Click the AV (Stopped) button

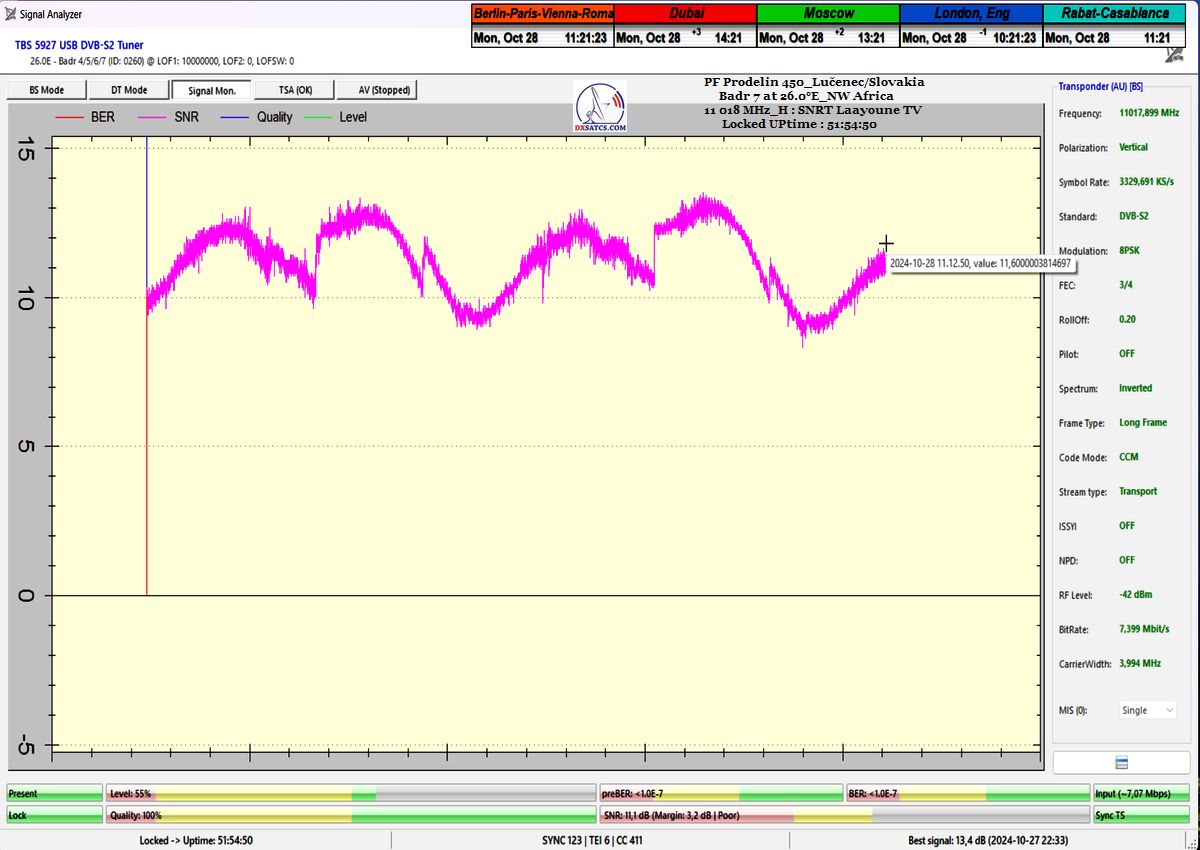coord(375,90)
